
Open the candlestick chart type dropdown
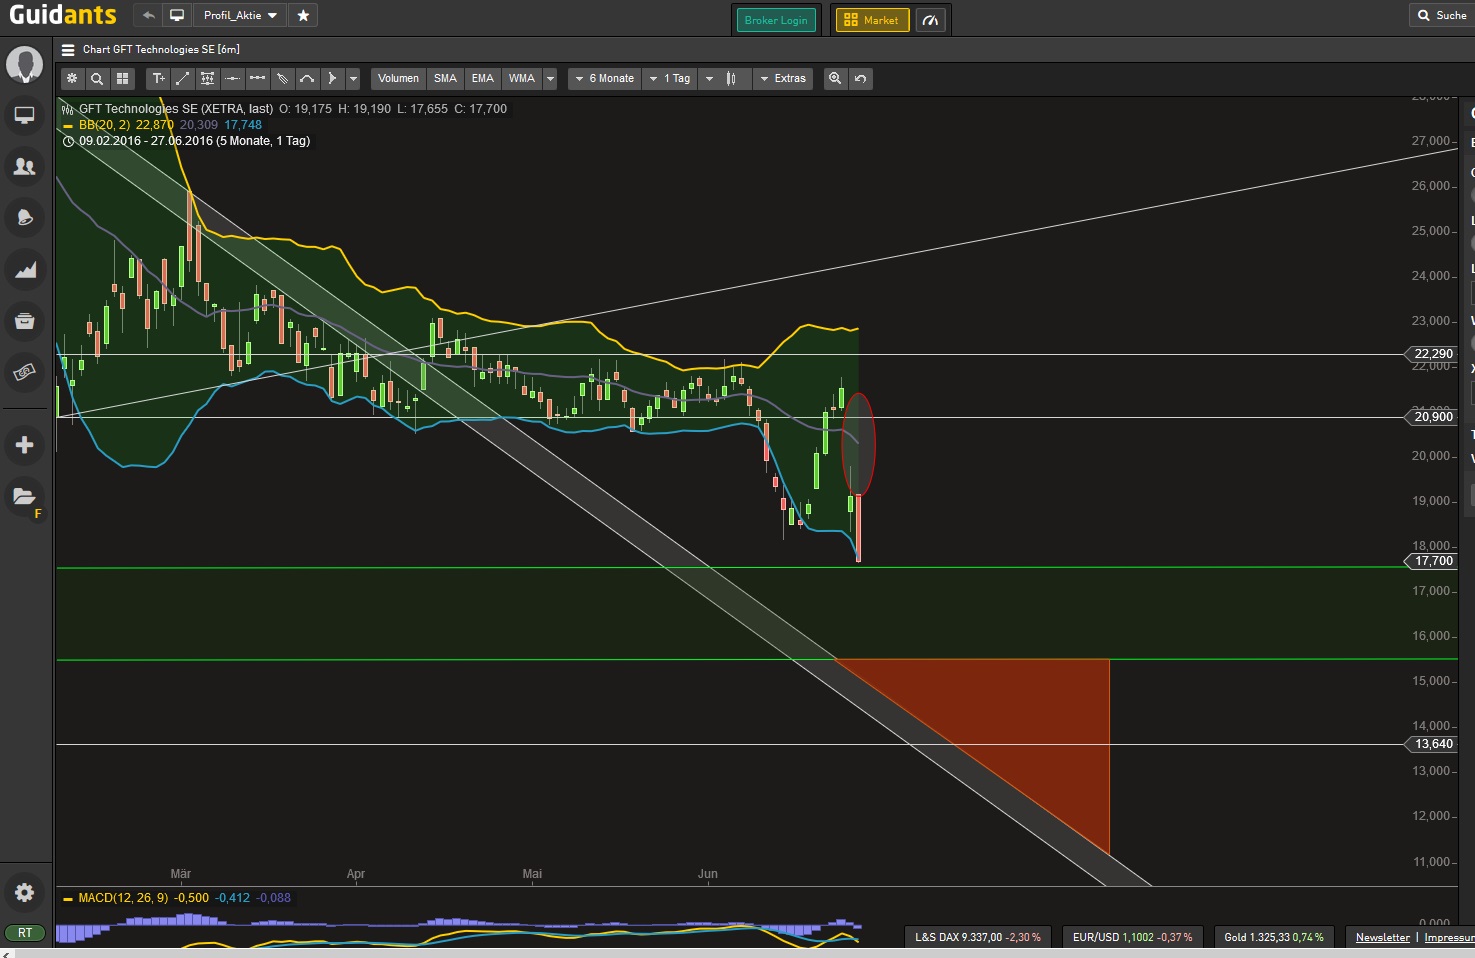(x=723, y=78)
